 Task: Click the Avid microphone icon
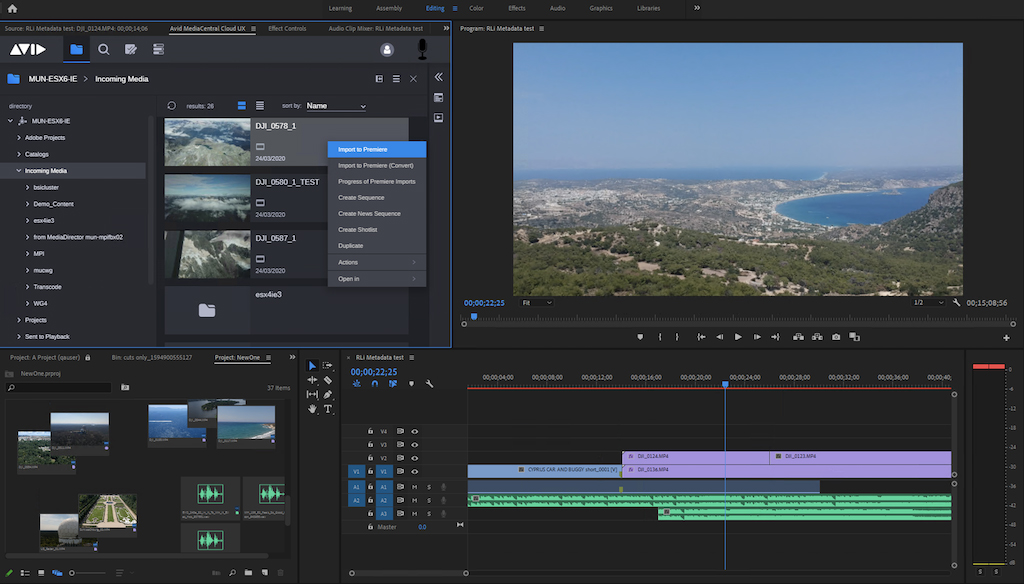click(423, 50)
